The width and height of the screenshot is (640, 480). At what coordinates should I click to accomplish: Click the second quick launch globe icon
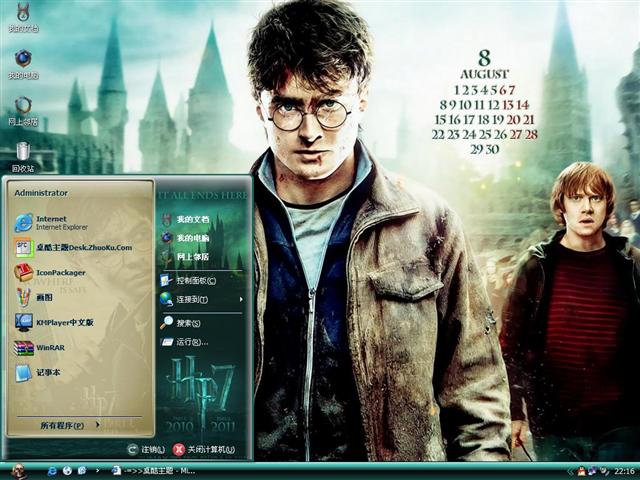[67, 471]
